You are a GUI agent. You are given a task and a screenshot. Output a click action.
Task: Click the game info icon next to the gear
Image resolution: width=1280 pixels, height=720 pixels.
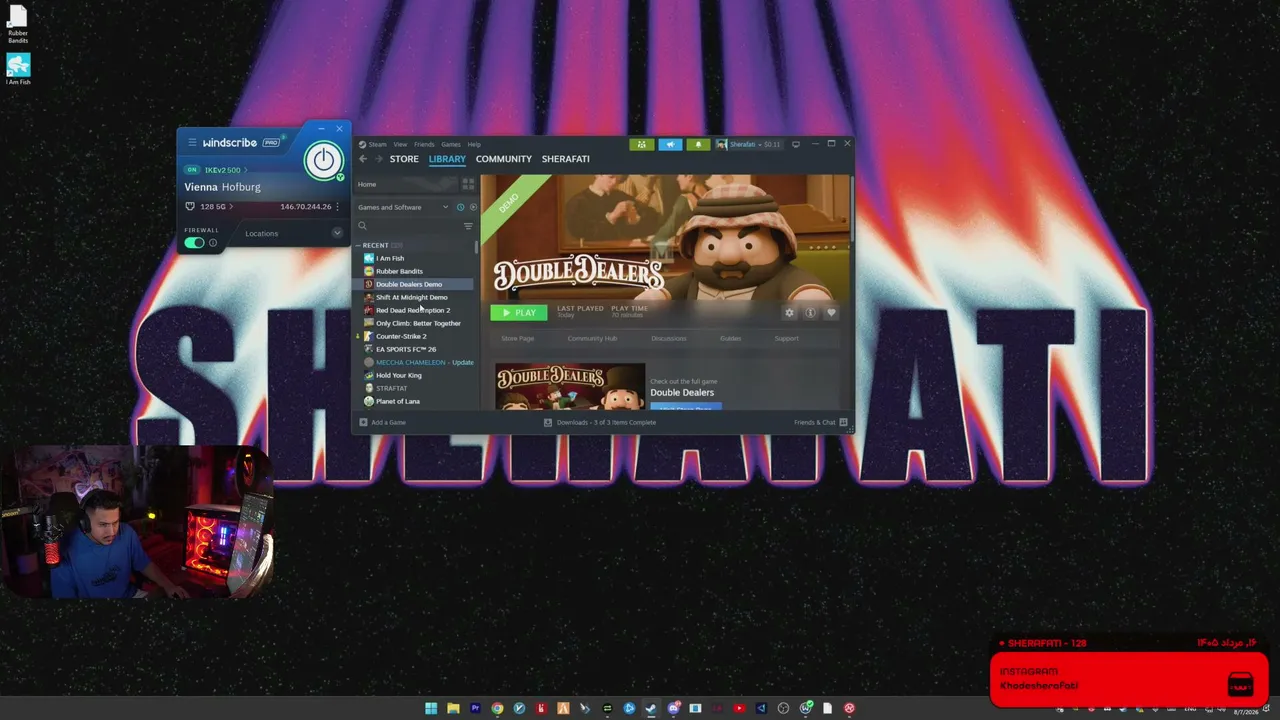(x=810, y=313)
